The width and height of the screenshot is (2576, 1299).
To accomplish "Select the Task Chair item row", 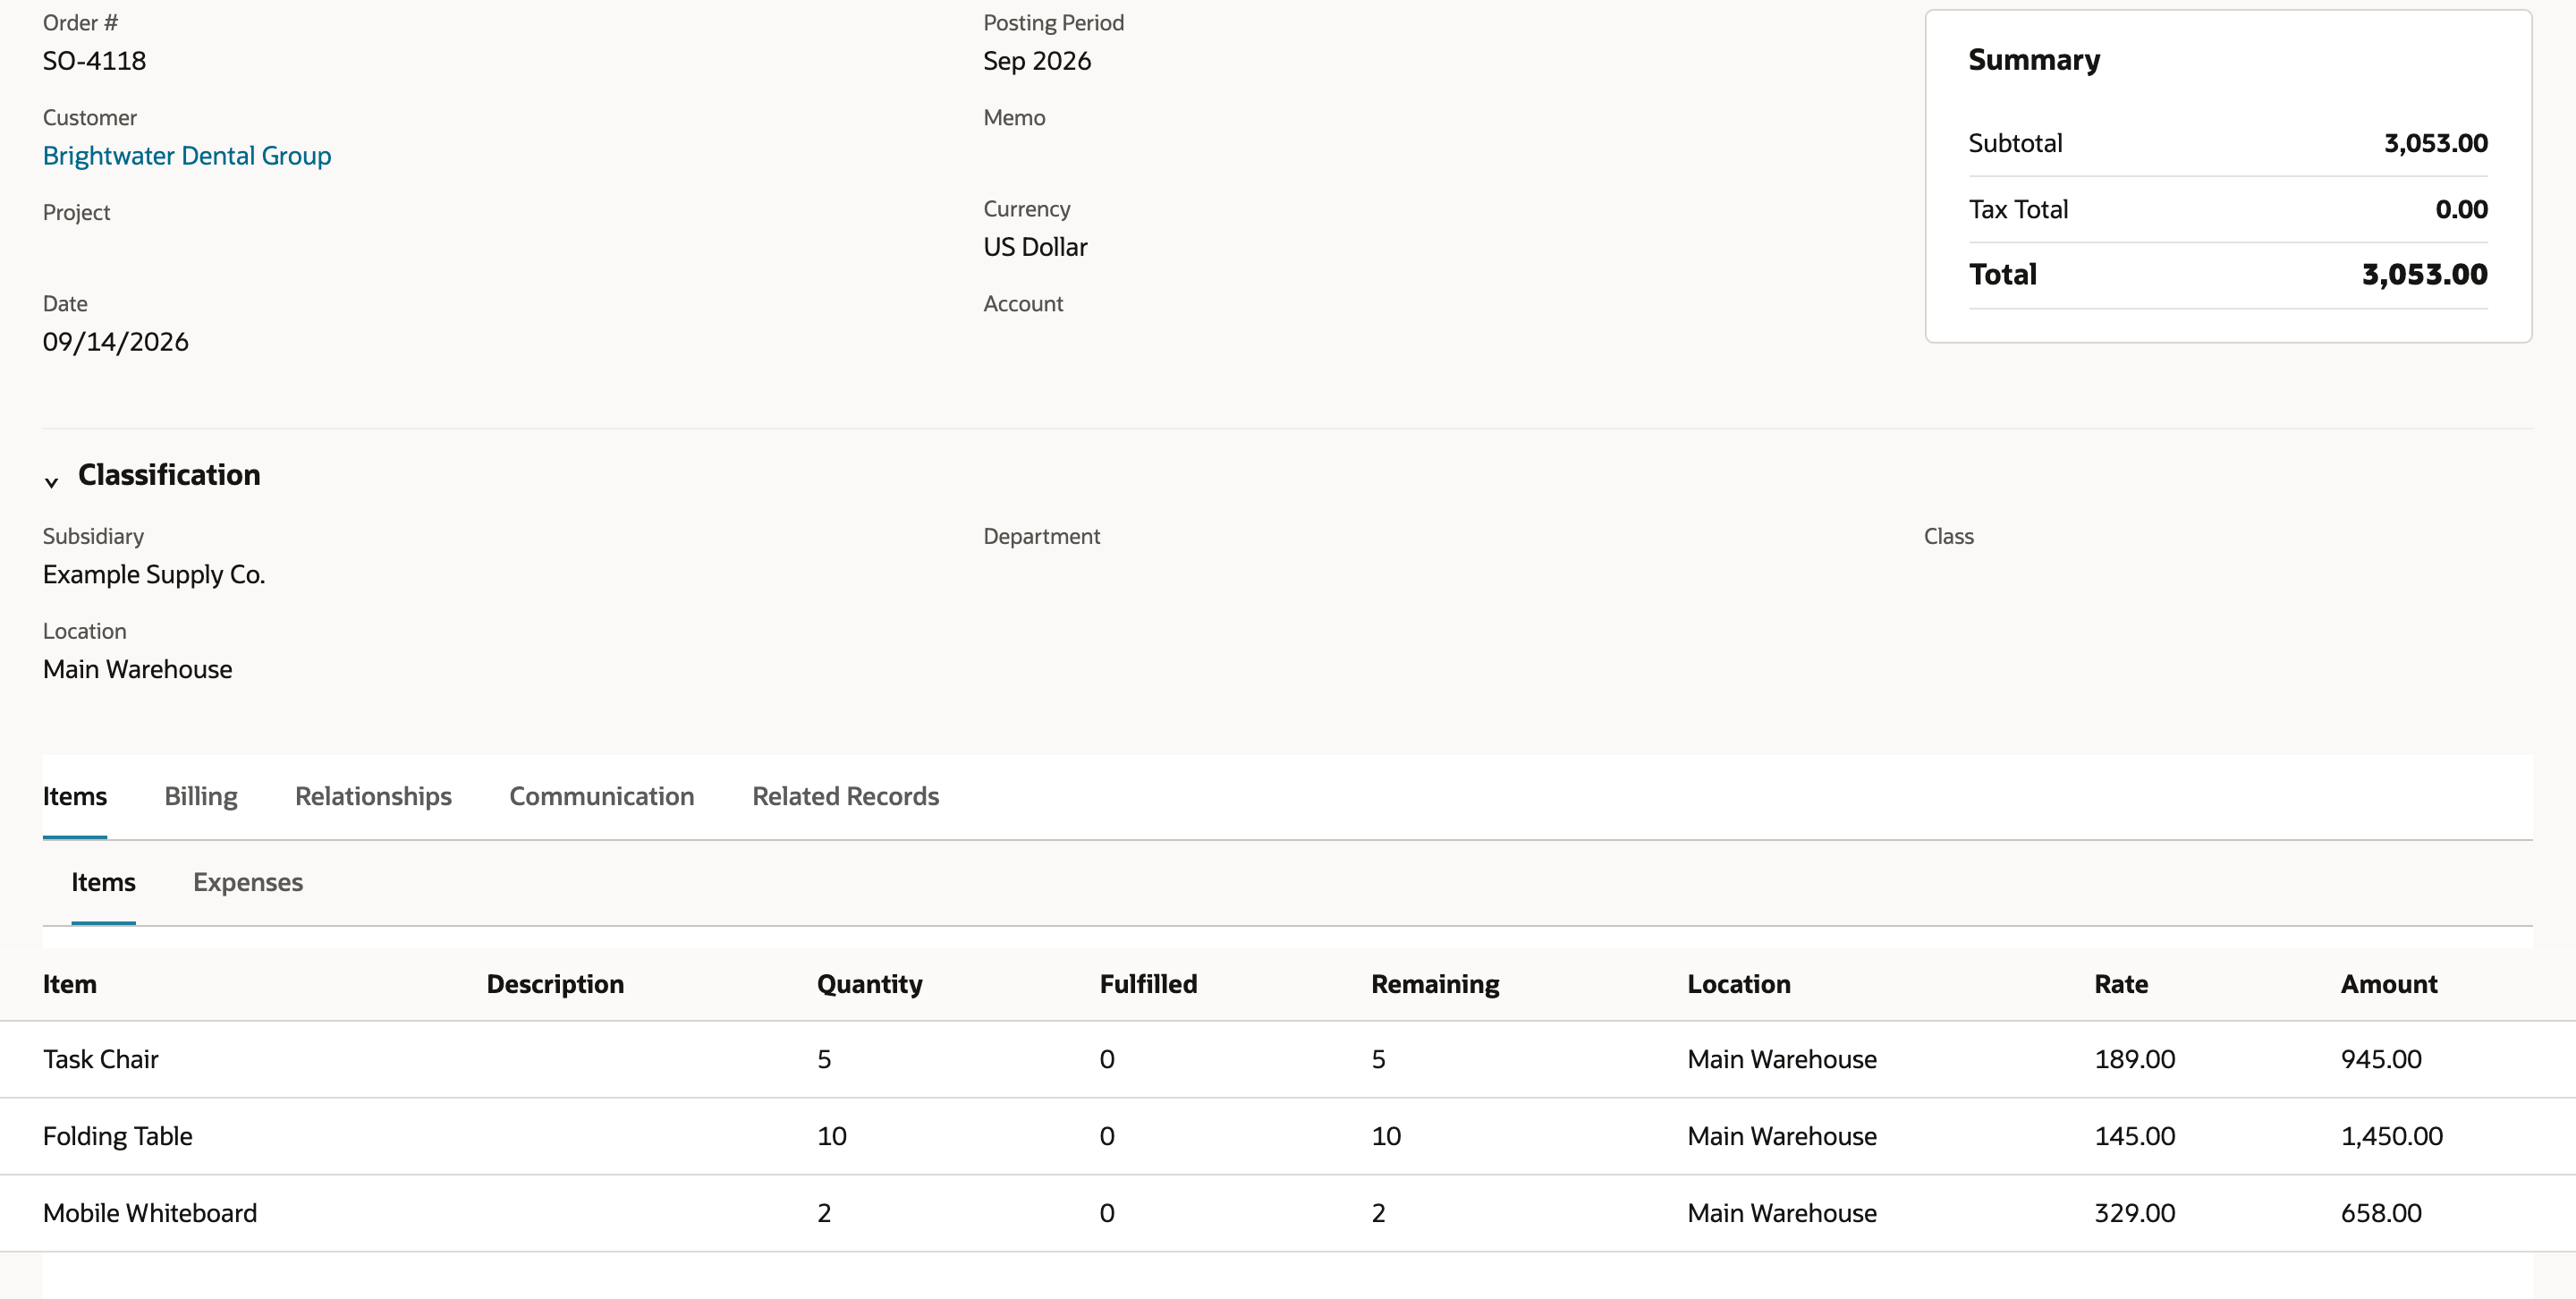I will pos(1288,1059).
